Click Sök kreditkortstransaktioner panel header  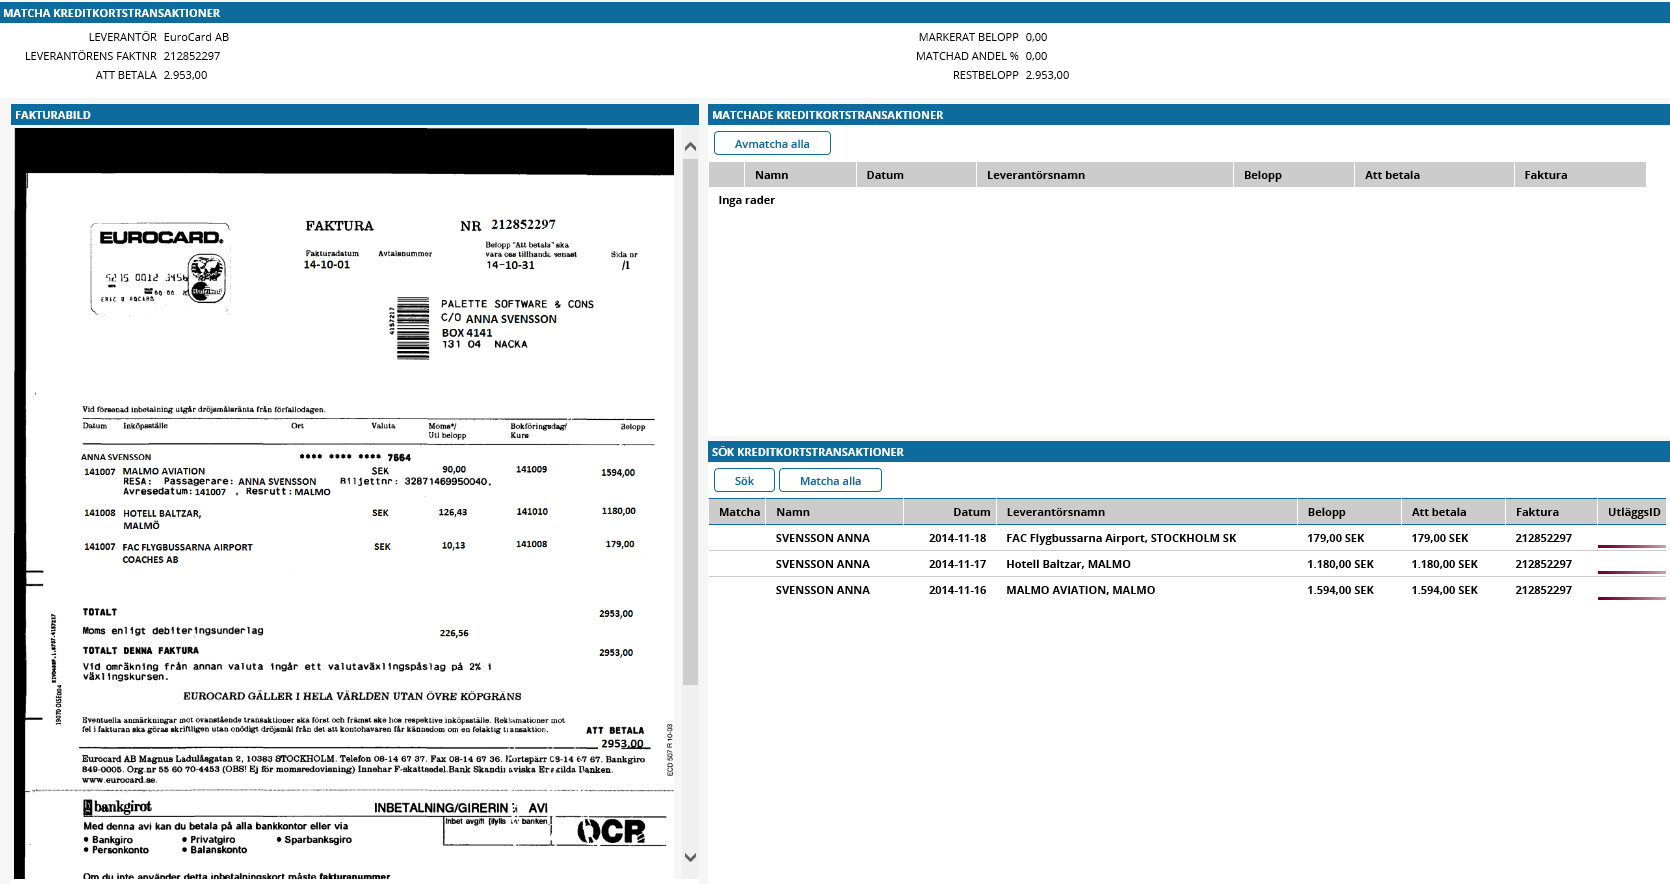1189,452
